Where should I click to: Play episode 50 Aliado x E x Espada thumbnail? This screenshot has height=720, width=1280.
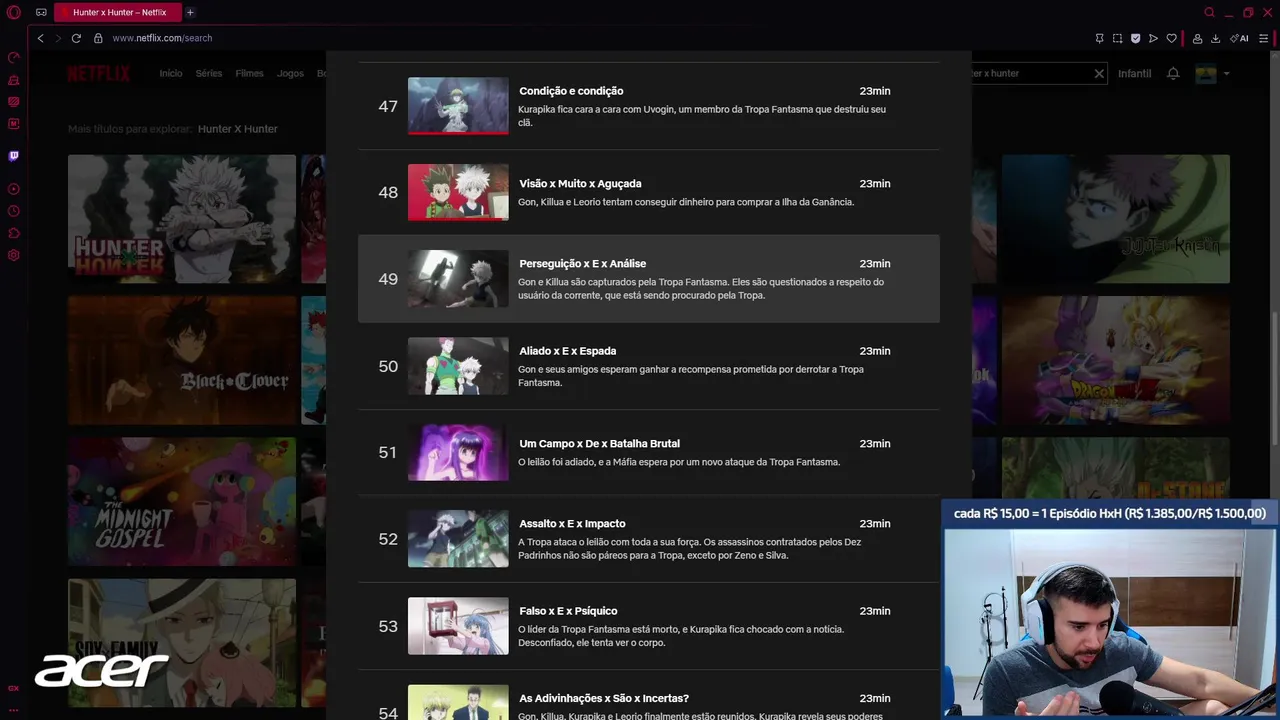click(x=458, y=366)
